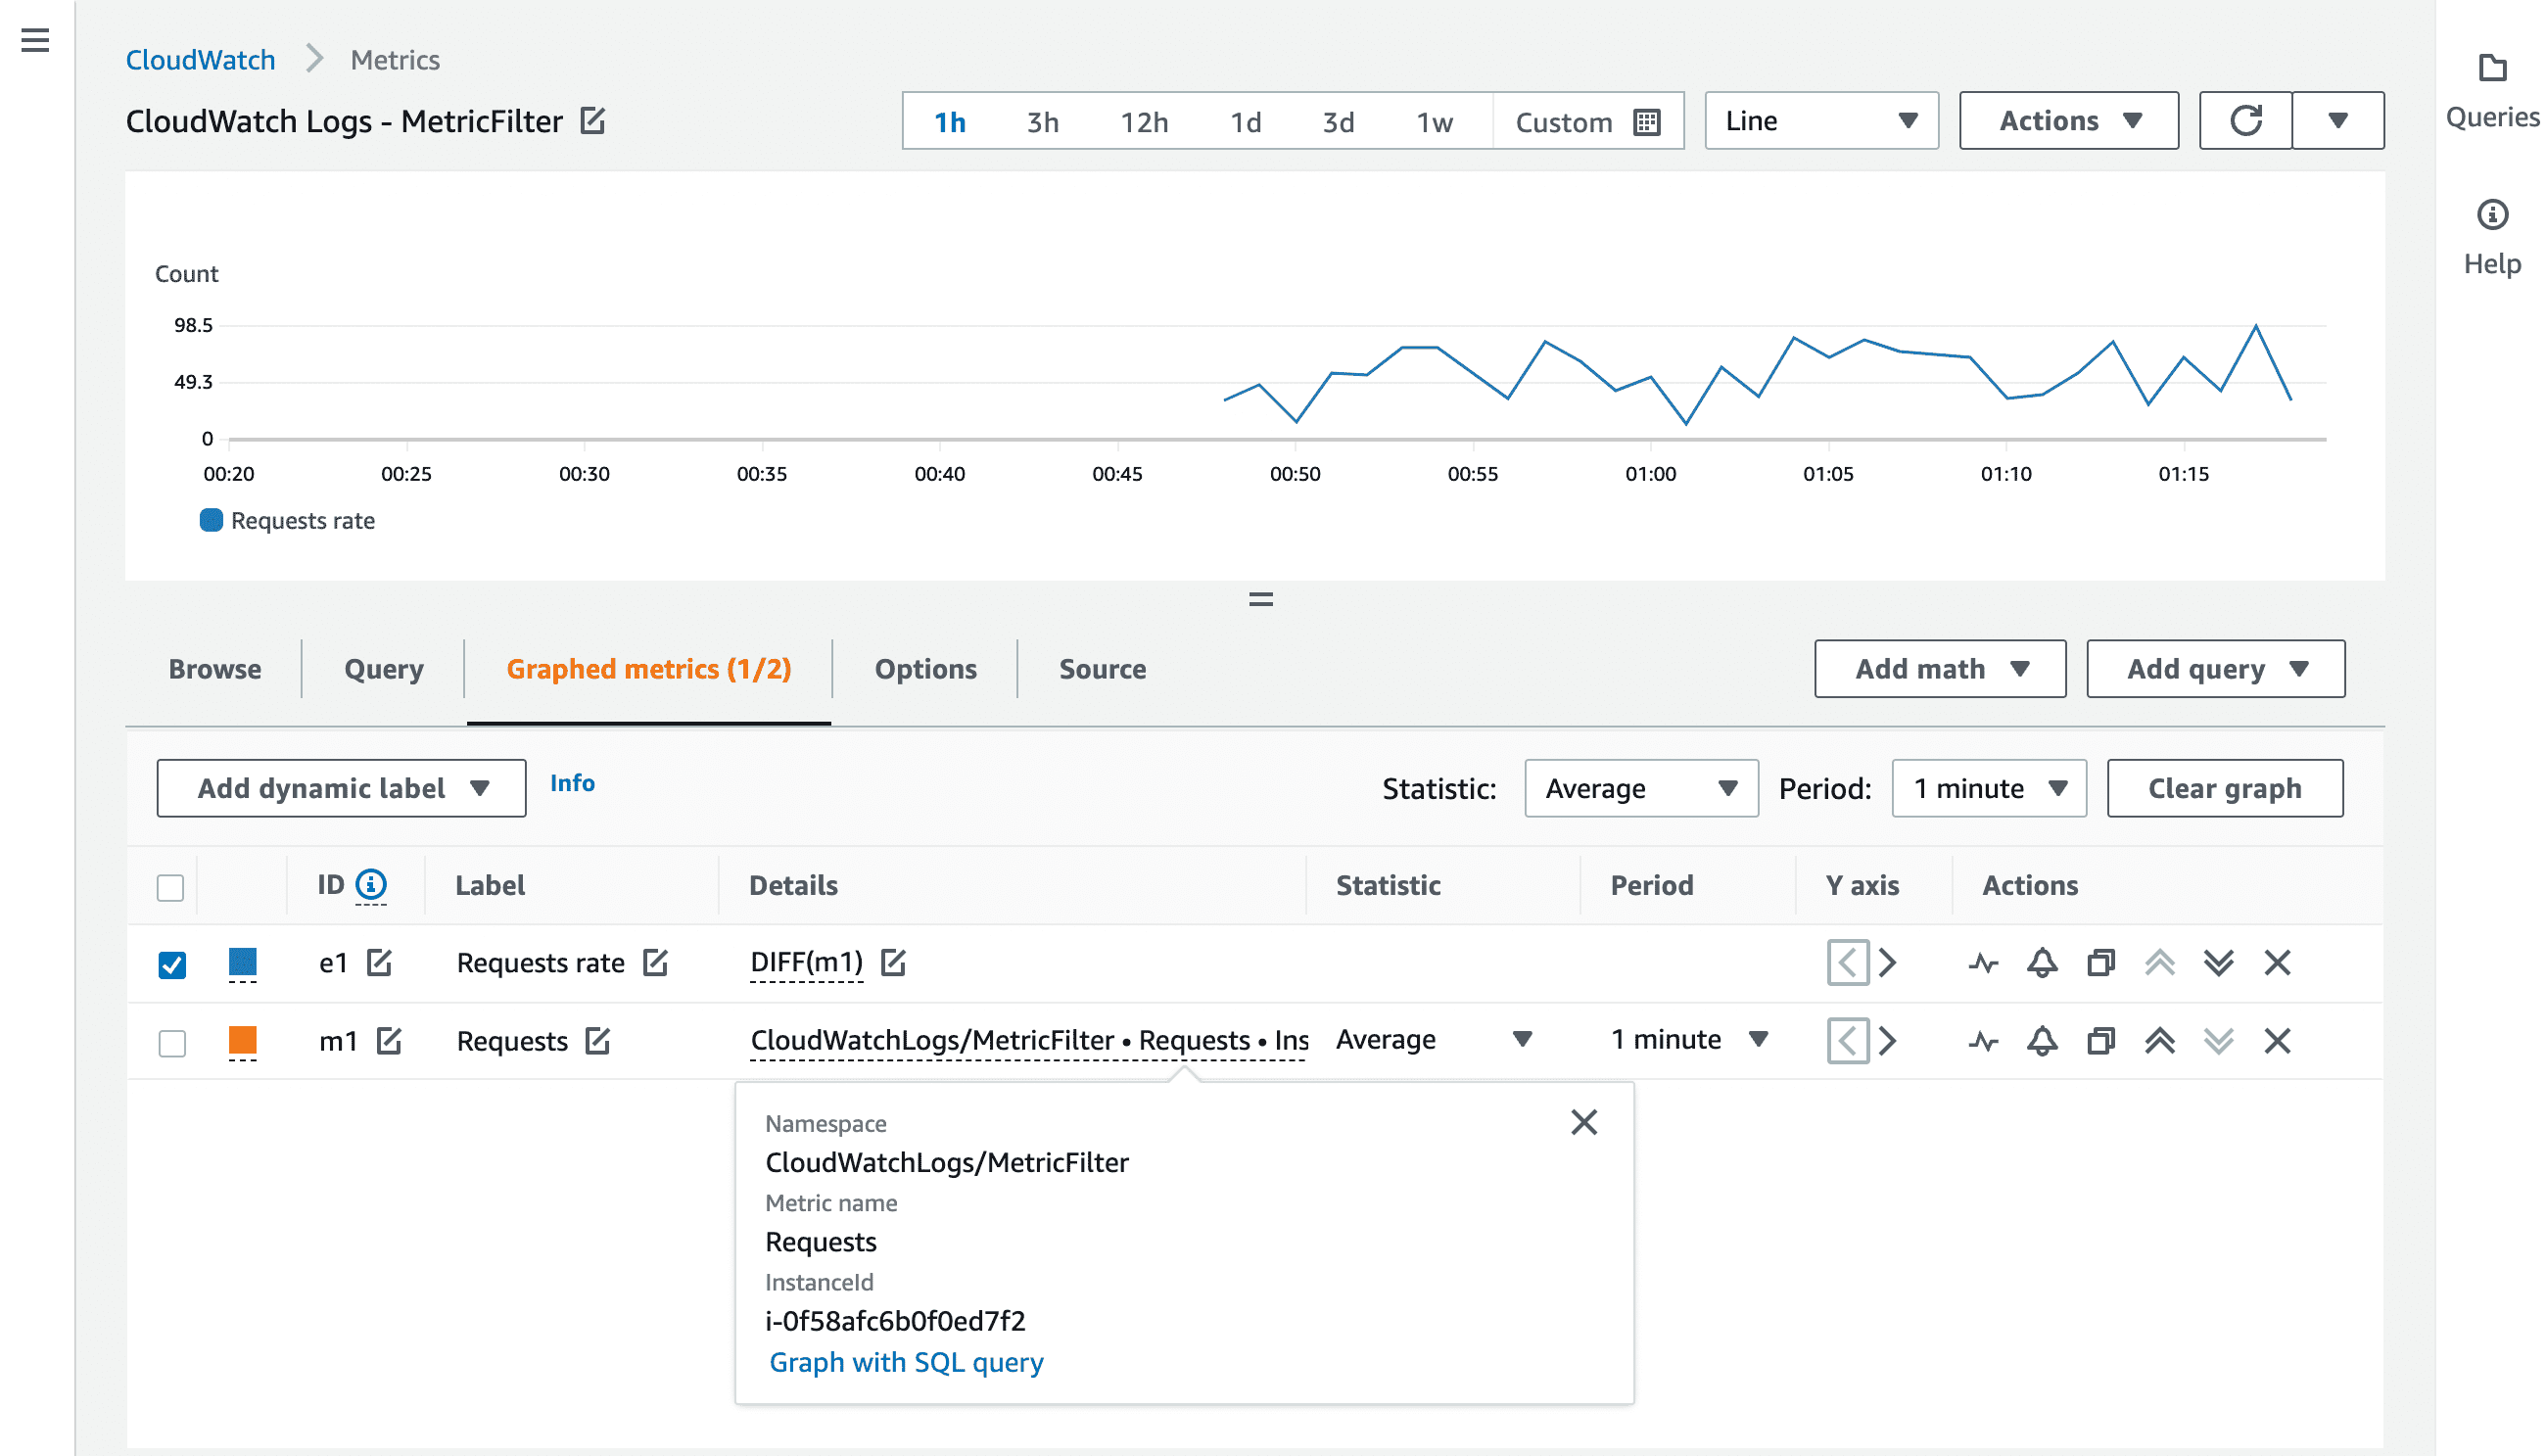This screenshot has width=2546, height=1456.
Task: Open the global Period dropdown
Action: click(x=1988, y=788)
